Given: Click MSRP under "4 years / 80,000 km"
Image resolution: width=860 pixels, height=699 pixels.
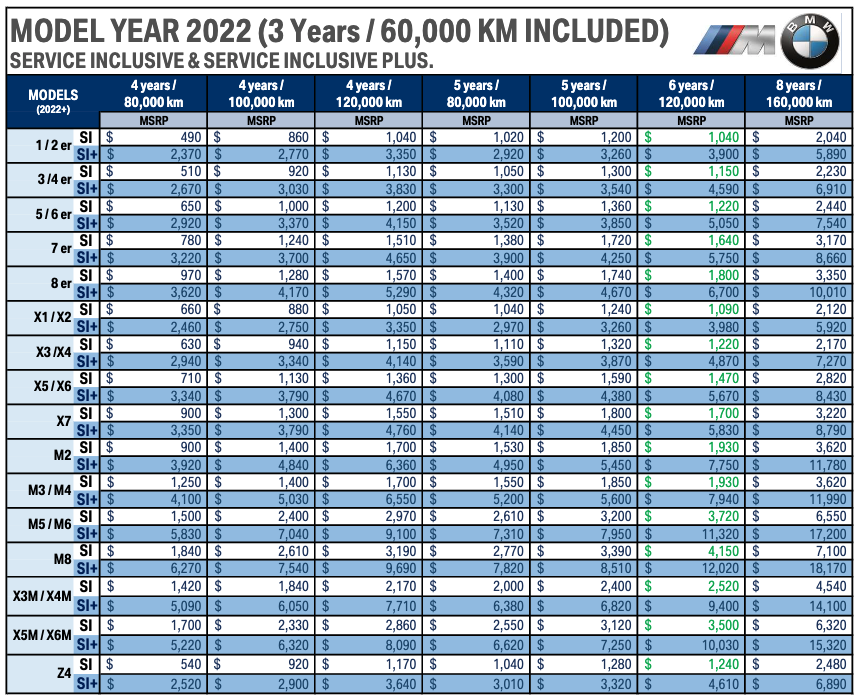Looking at the screenshot, I should [154, 121].
